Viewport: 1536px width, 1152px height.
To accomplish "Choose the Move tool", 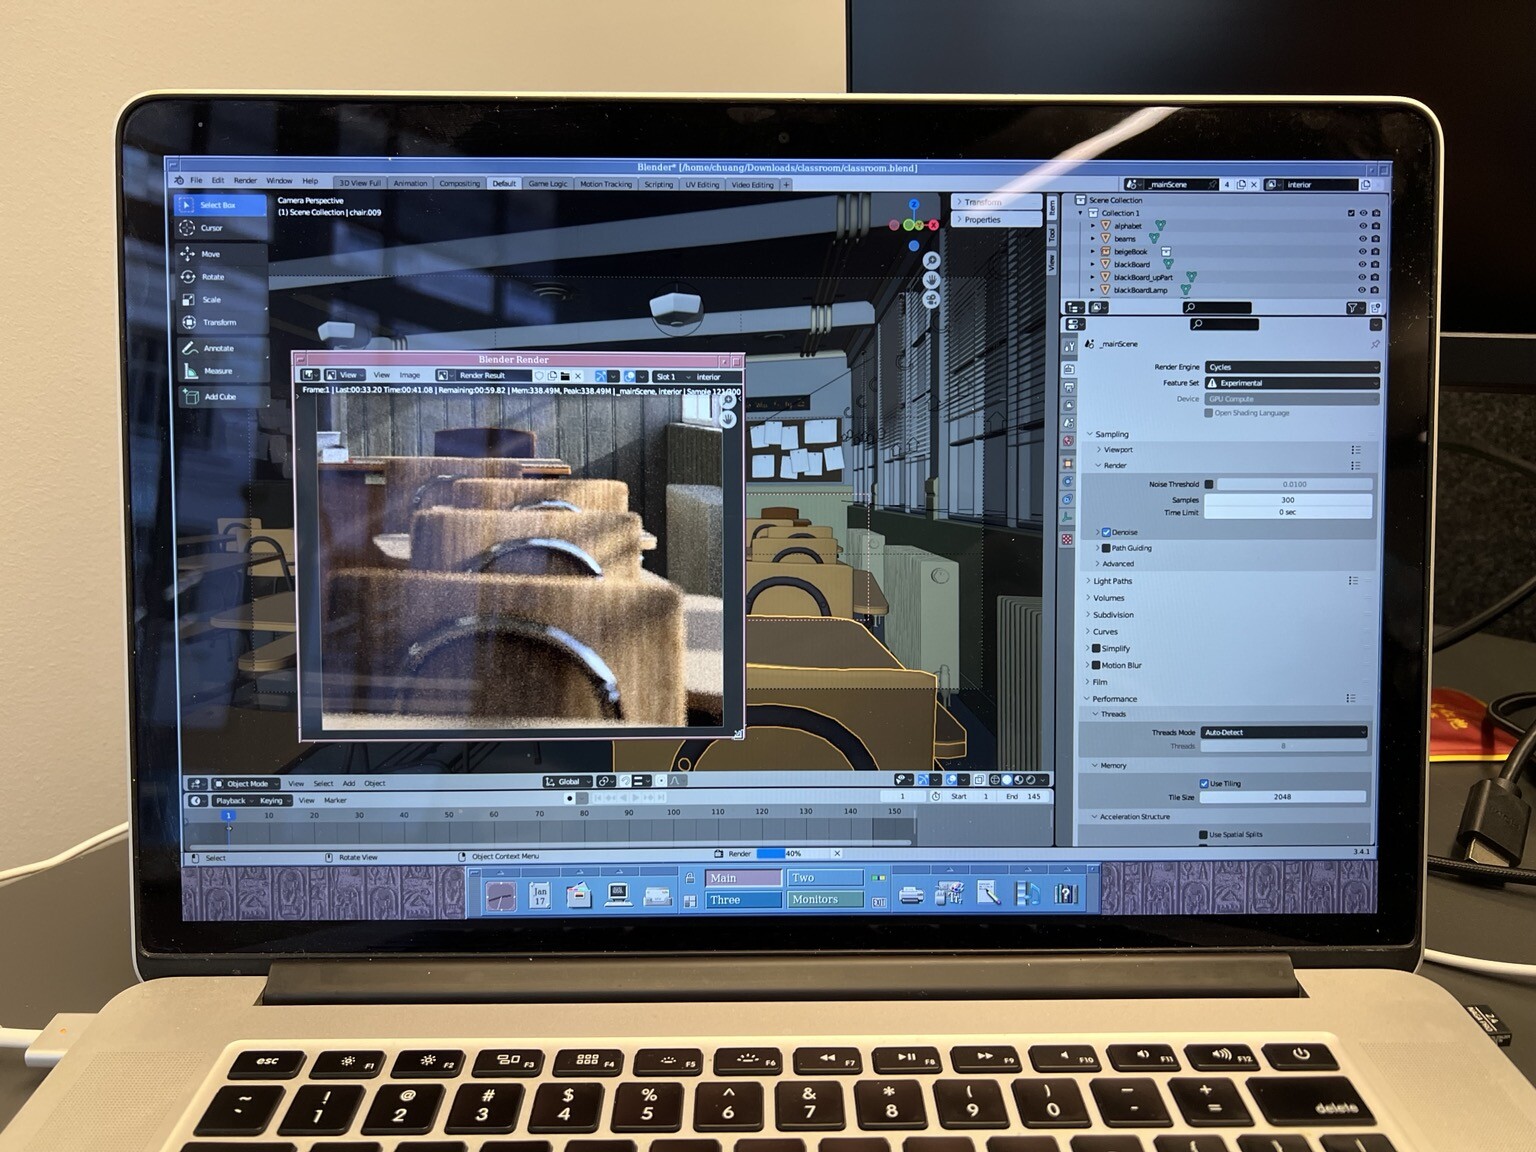I will [x=220, y=254].
